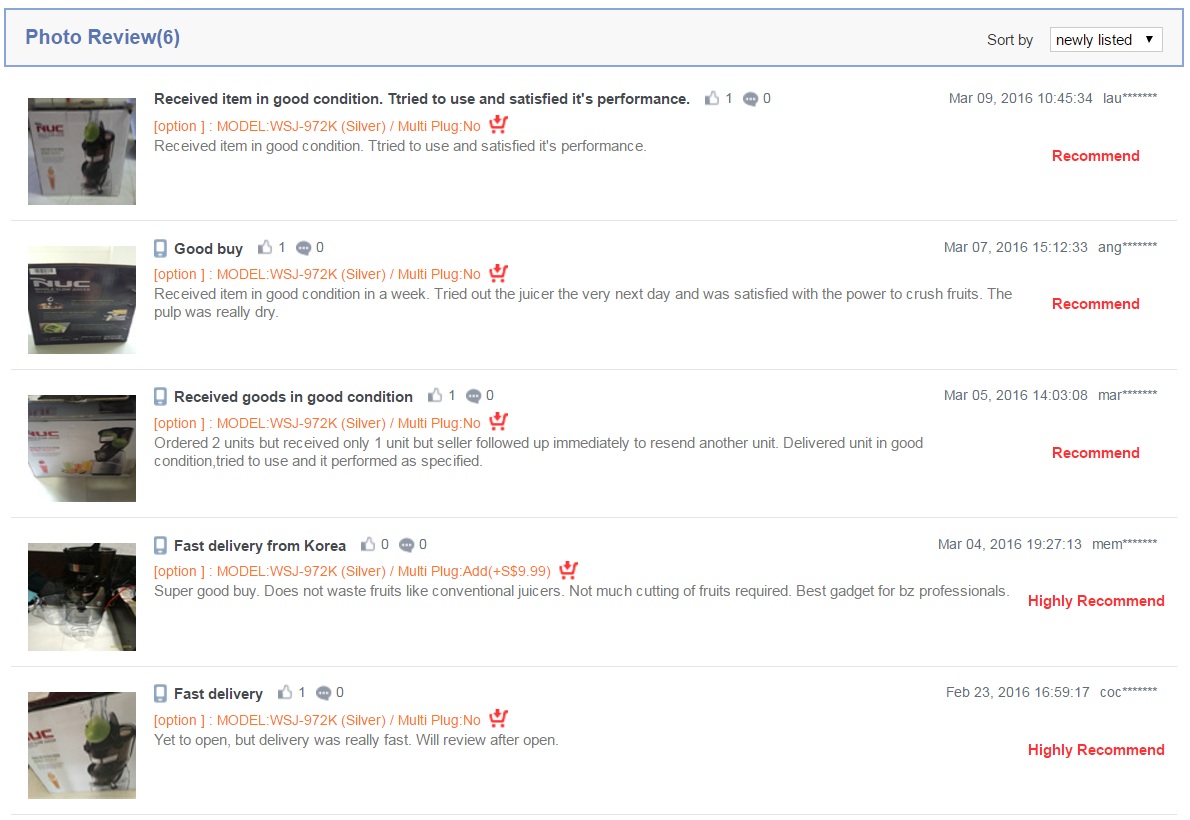Enlarge the 'Fast delivery from Korea' review photo
Viewport: 1190px width, 820px height.
pyautogui.click(x=82, y=597)
